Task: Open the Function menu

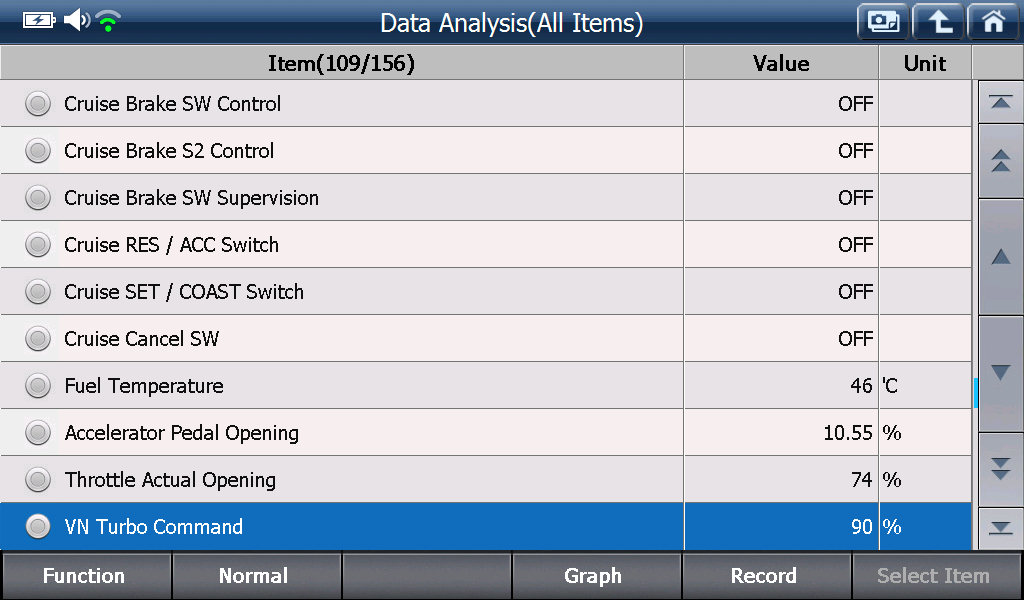Action: (x=86, y=575)
